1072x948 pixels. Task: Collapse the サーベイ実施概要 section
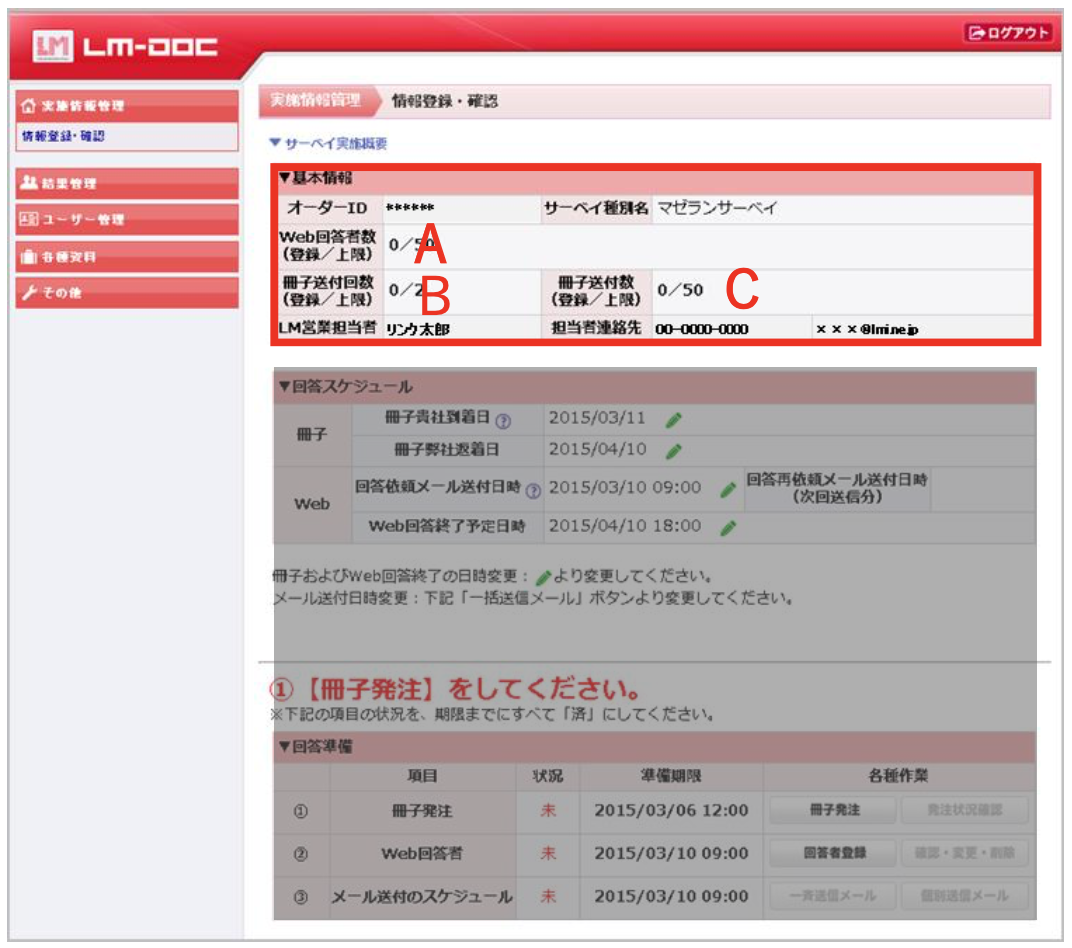coord(328,143)
